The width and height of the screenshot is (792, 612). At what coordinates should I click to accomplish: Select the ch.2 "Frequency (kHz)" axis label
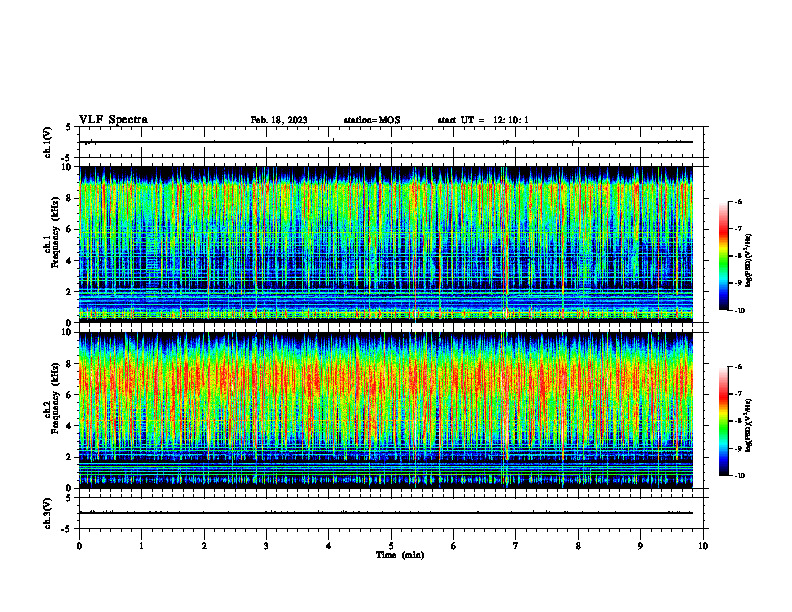(55, 398)
